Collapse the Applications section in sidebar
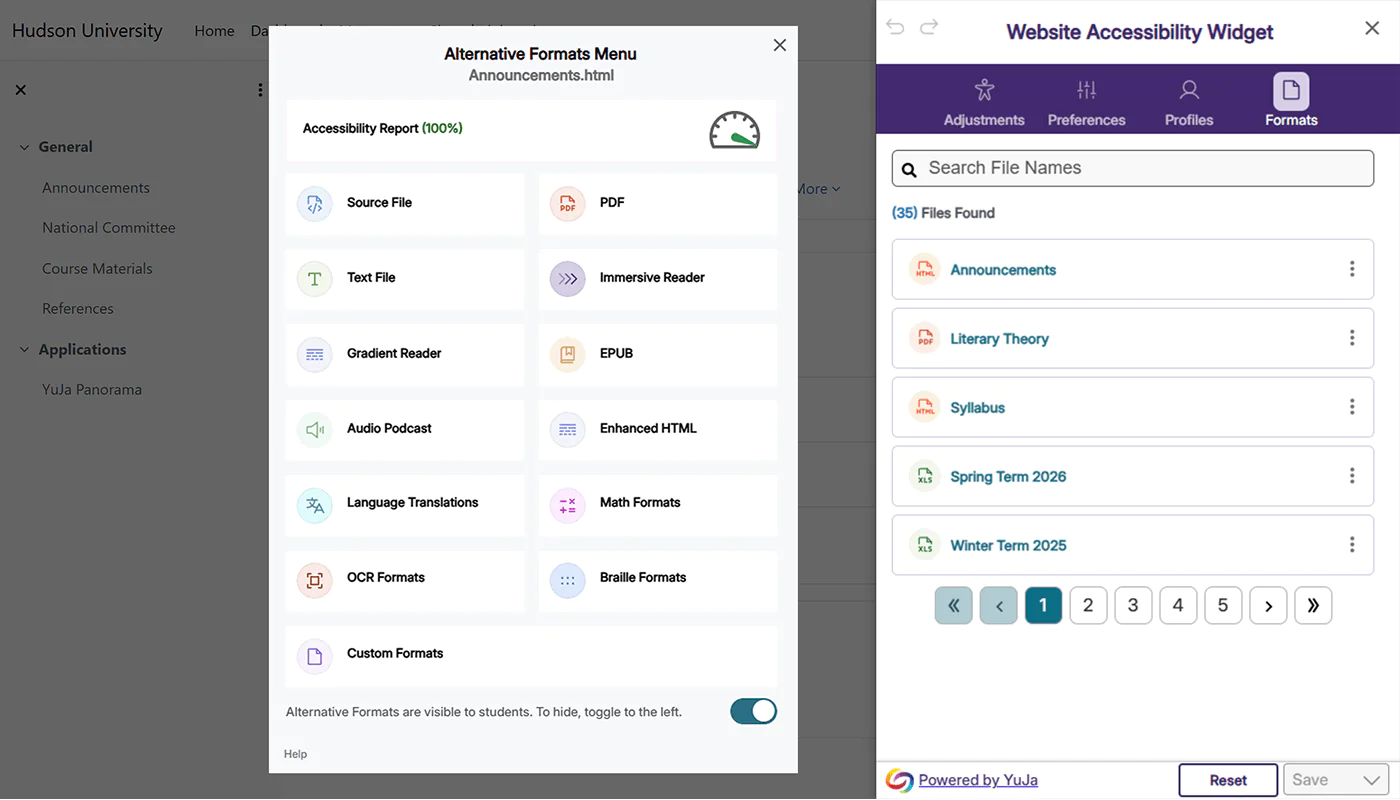Image resolution: width=1400 pixels, height=800 pixels. (25, 350)
